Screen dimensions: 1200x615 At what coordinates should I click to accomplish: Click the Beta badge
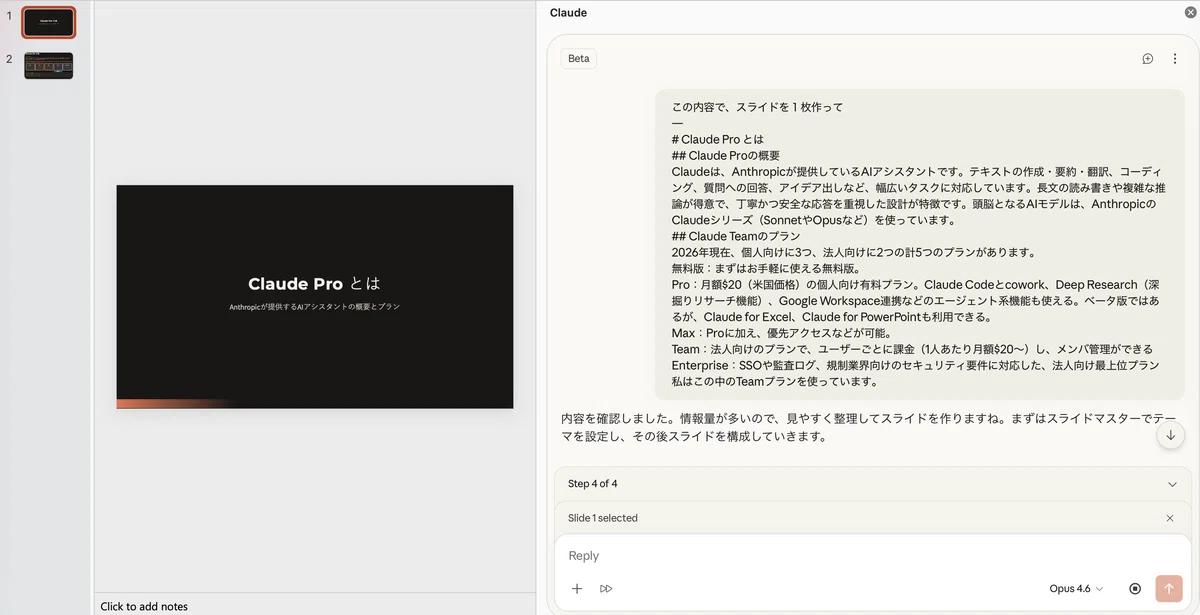point(579,59)
